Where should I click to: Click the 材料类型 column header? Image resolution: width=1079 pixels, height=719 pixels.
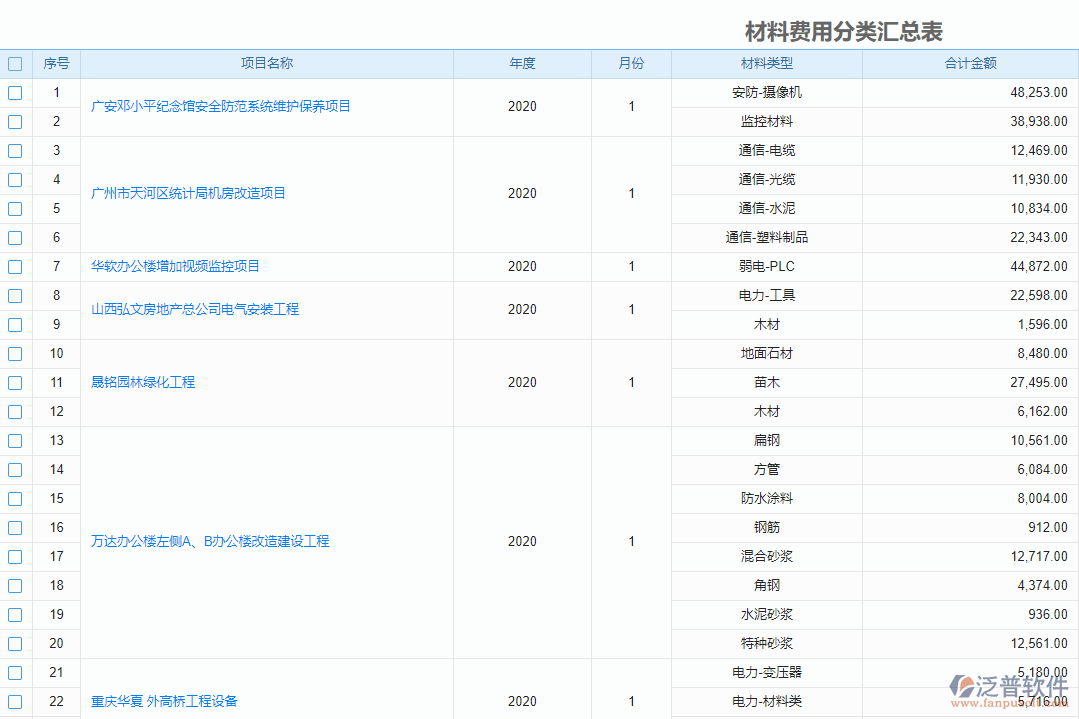click(x=765, y=63)
